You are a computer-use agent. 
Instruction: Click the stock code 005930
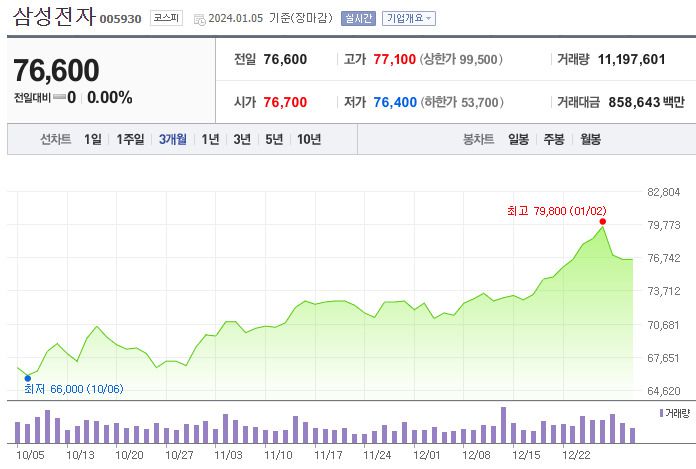pyautogui.click(x=121, y=19)
